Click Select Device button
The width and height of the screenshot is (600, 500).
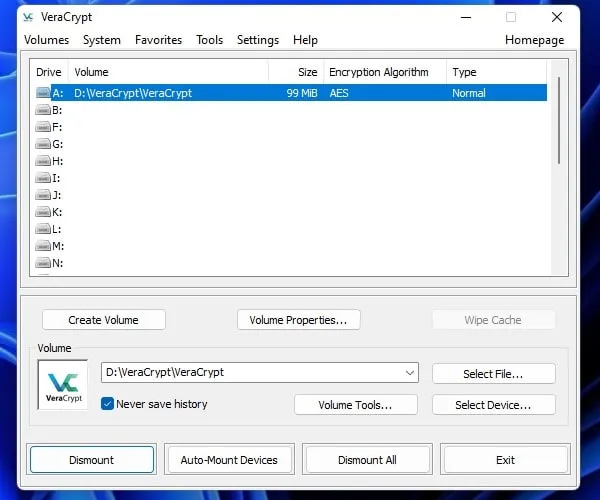pos(494,405)
